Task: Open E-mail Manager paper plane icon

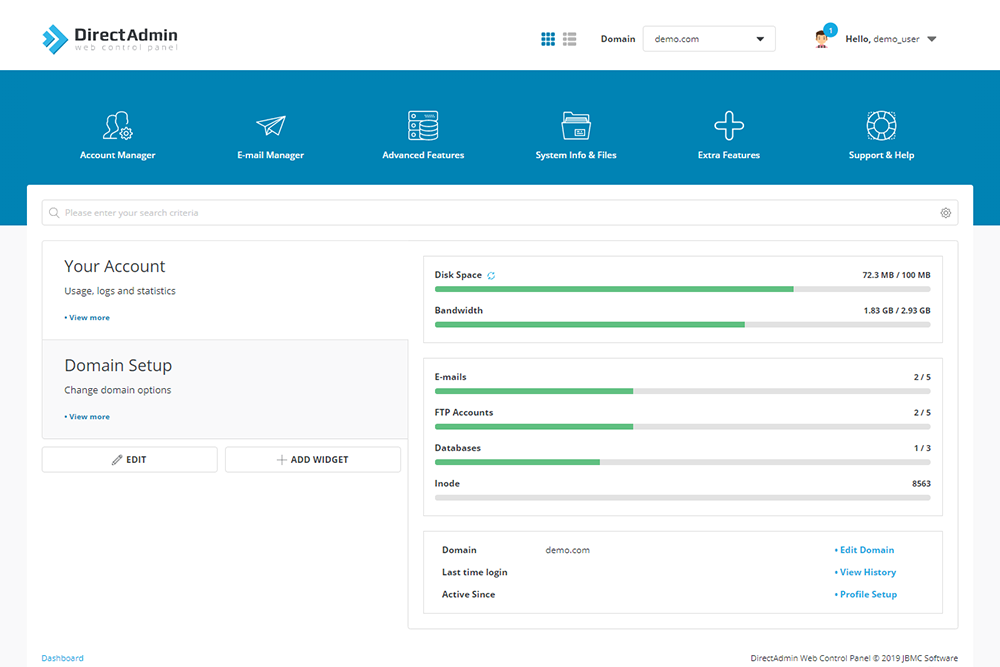Action: click(x=270, y=126)
